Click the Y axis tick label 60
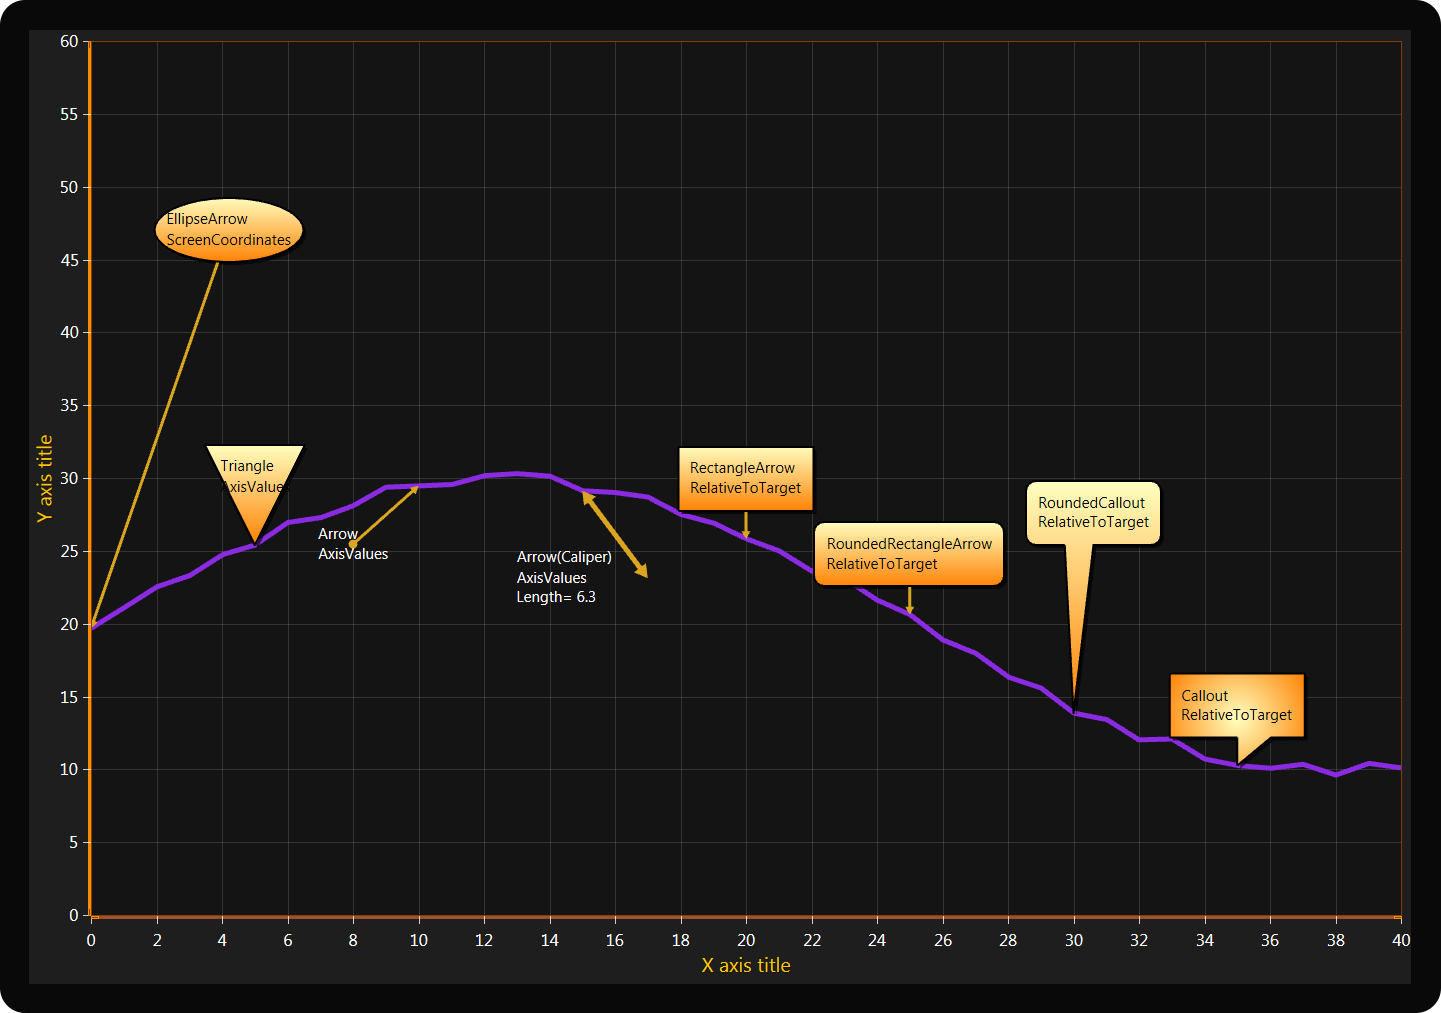Viewport: 1441px width, 1013px height. (x=69, y=41)
